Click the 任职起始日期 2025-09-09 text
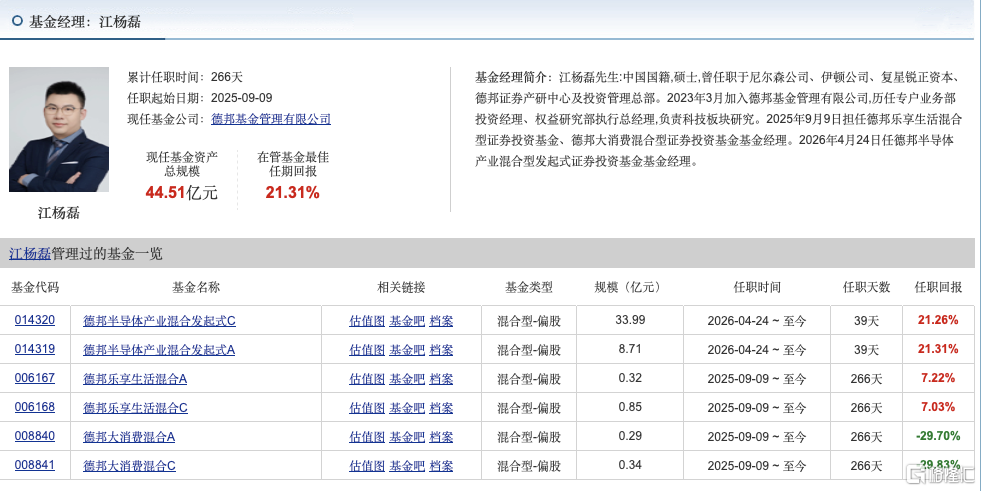The width and height of the screenshot is (981, 491). point(200,98)
